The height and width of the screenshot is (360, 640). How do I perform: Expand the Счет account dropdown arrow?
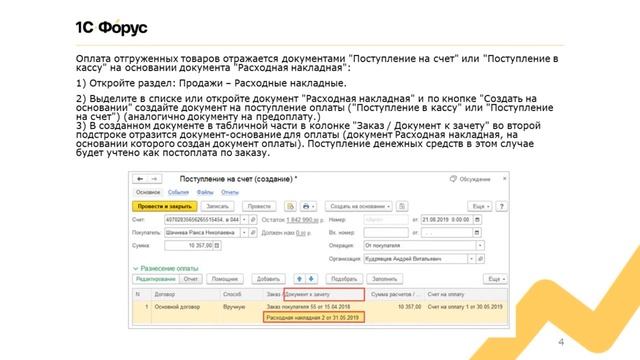click(x=244, y=220)
